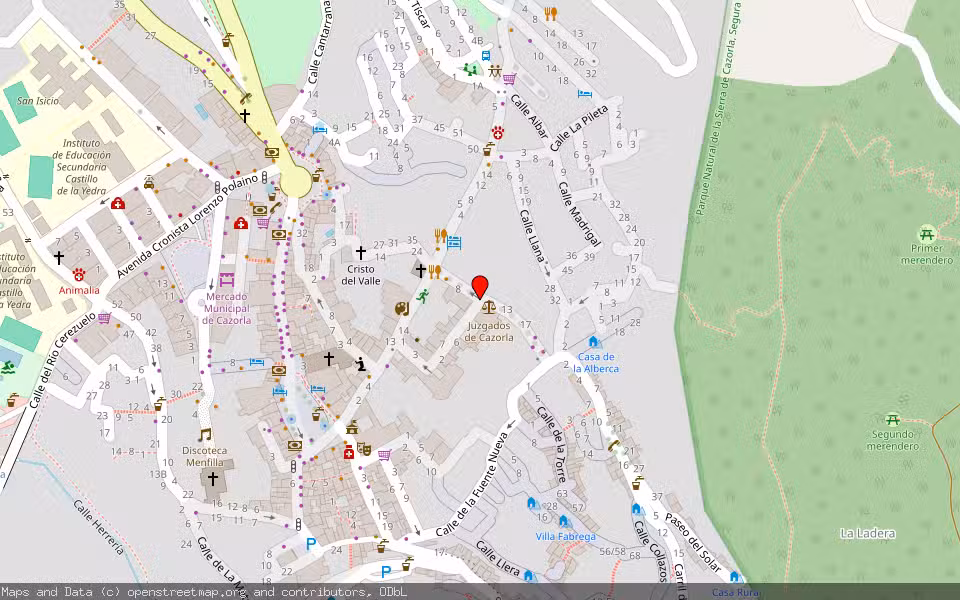Viewport: 960px width, 600px height.
Task: Click the 'Calle de la Torre' label
Action: point(553,444)
